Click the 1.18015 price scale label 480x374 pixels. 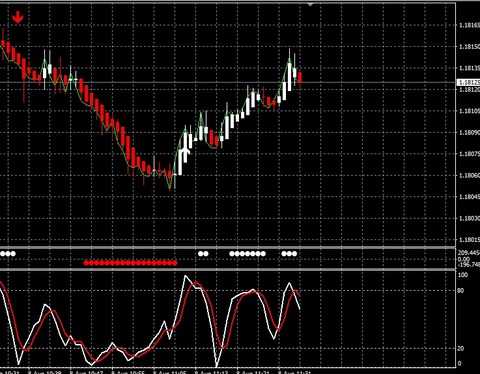(x=469, y=240)
